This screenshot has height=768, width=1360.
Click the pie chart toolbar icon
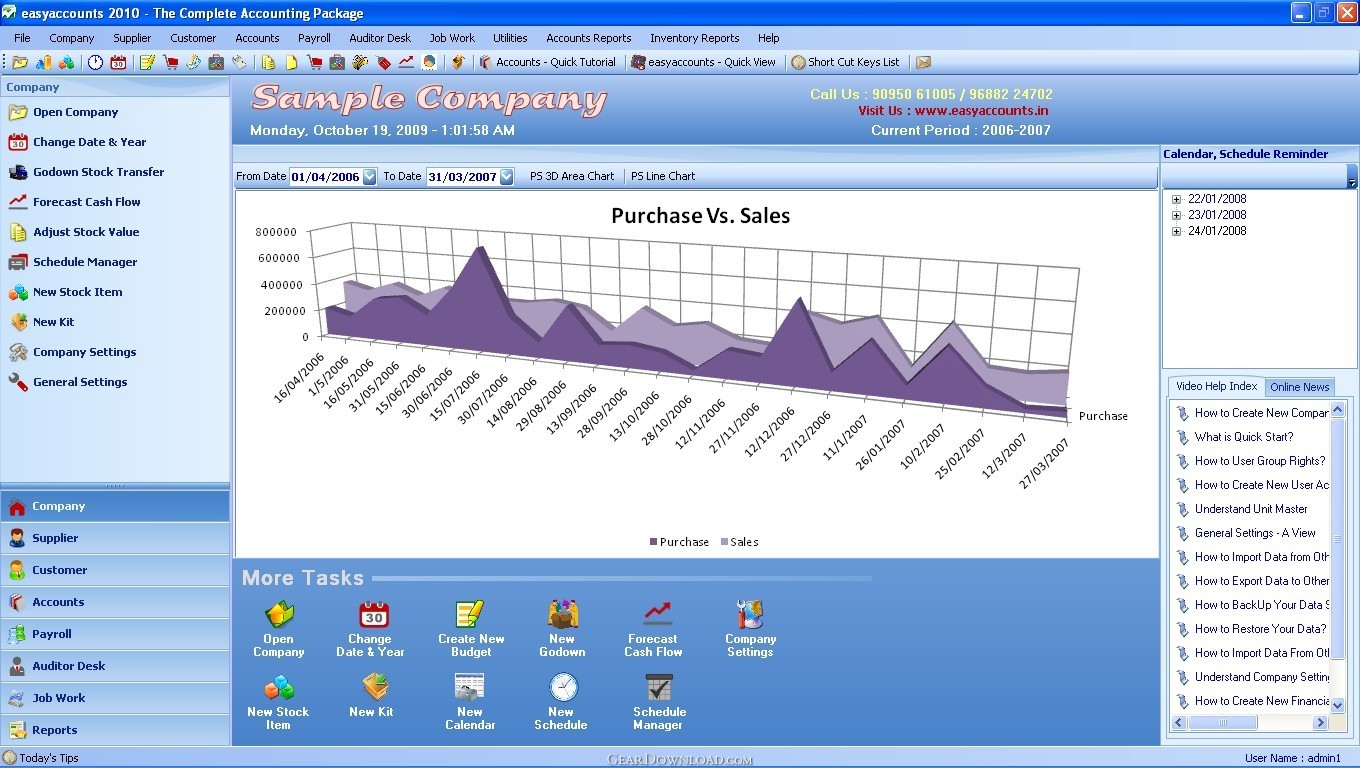click(429, 62)
